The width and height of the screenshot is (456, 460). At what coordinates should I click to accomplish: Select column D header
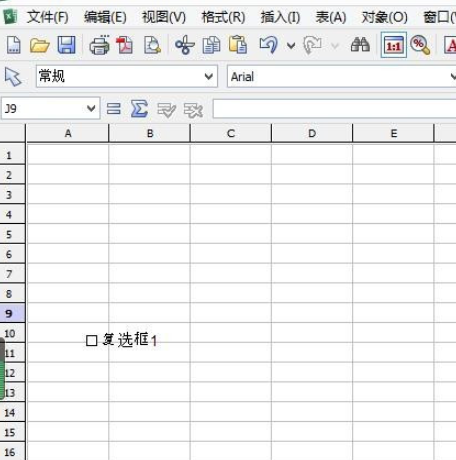pyautogui.click(x=312, y=133)
